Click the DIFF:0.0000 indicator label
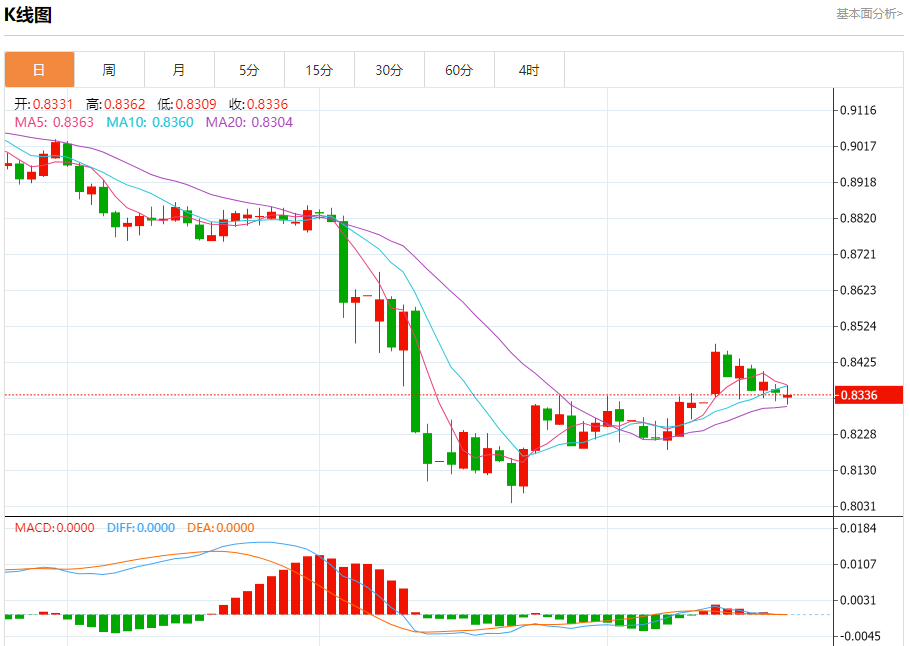 pos(141,528)
